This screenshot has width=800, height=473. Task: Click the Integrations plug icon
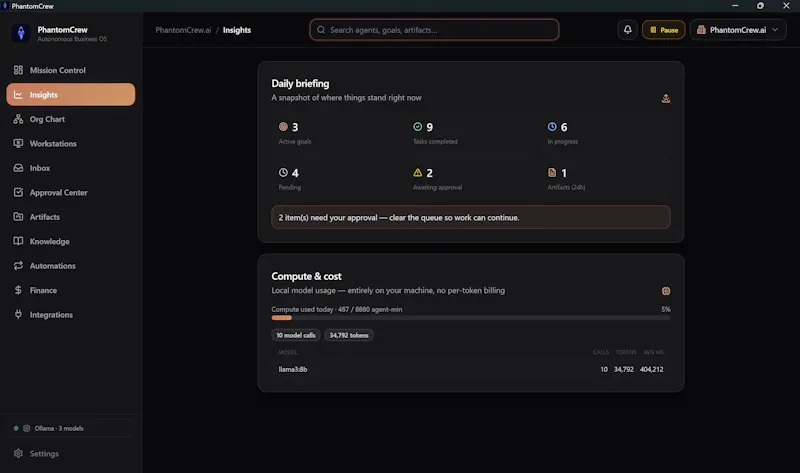[18, 314]
